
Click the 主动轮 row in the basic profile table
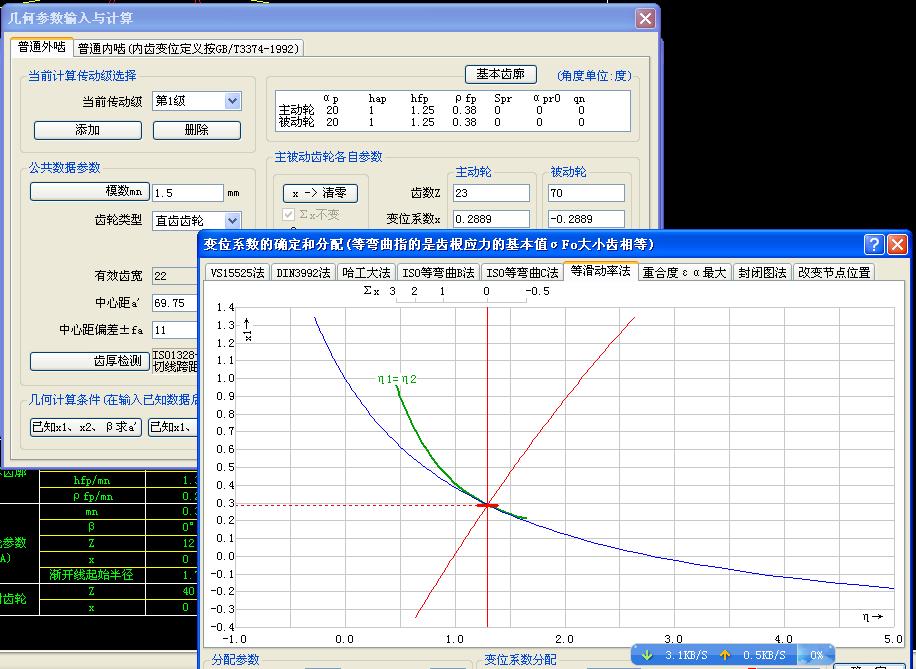[x=432, y=110]
